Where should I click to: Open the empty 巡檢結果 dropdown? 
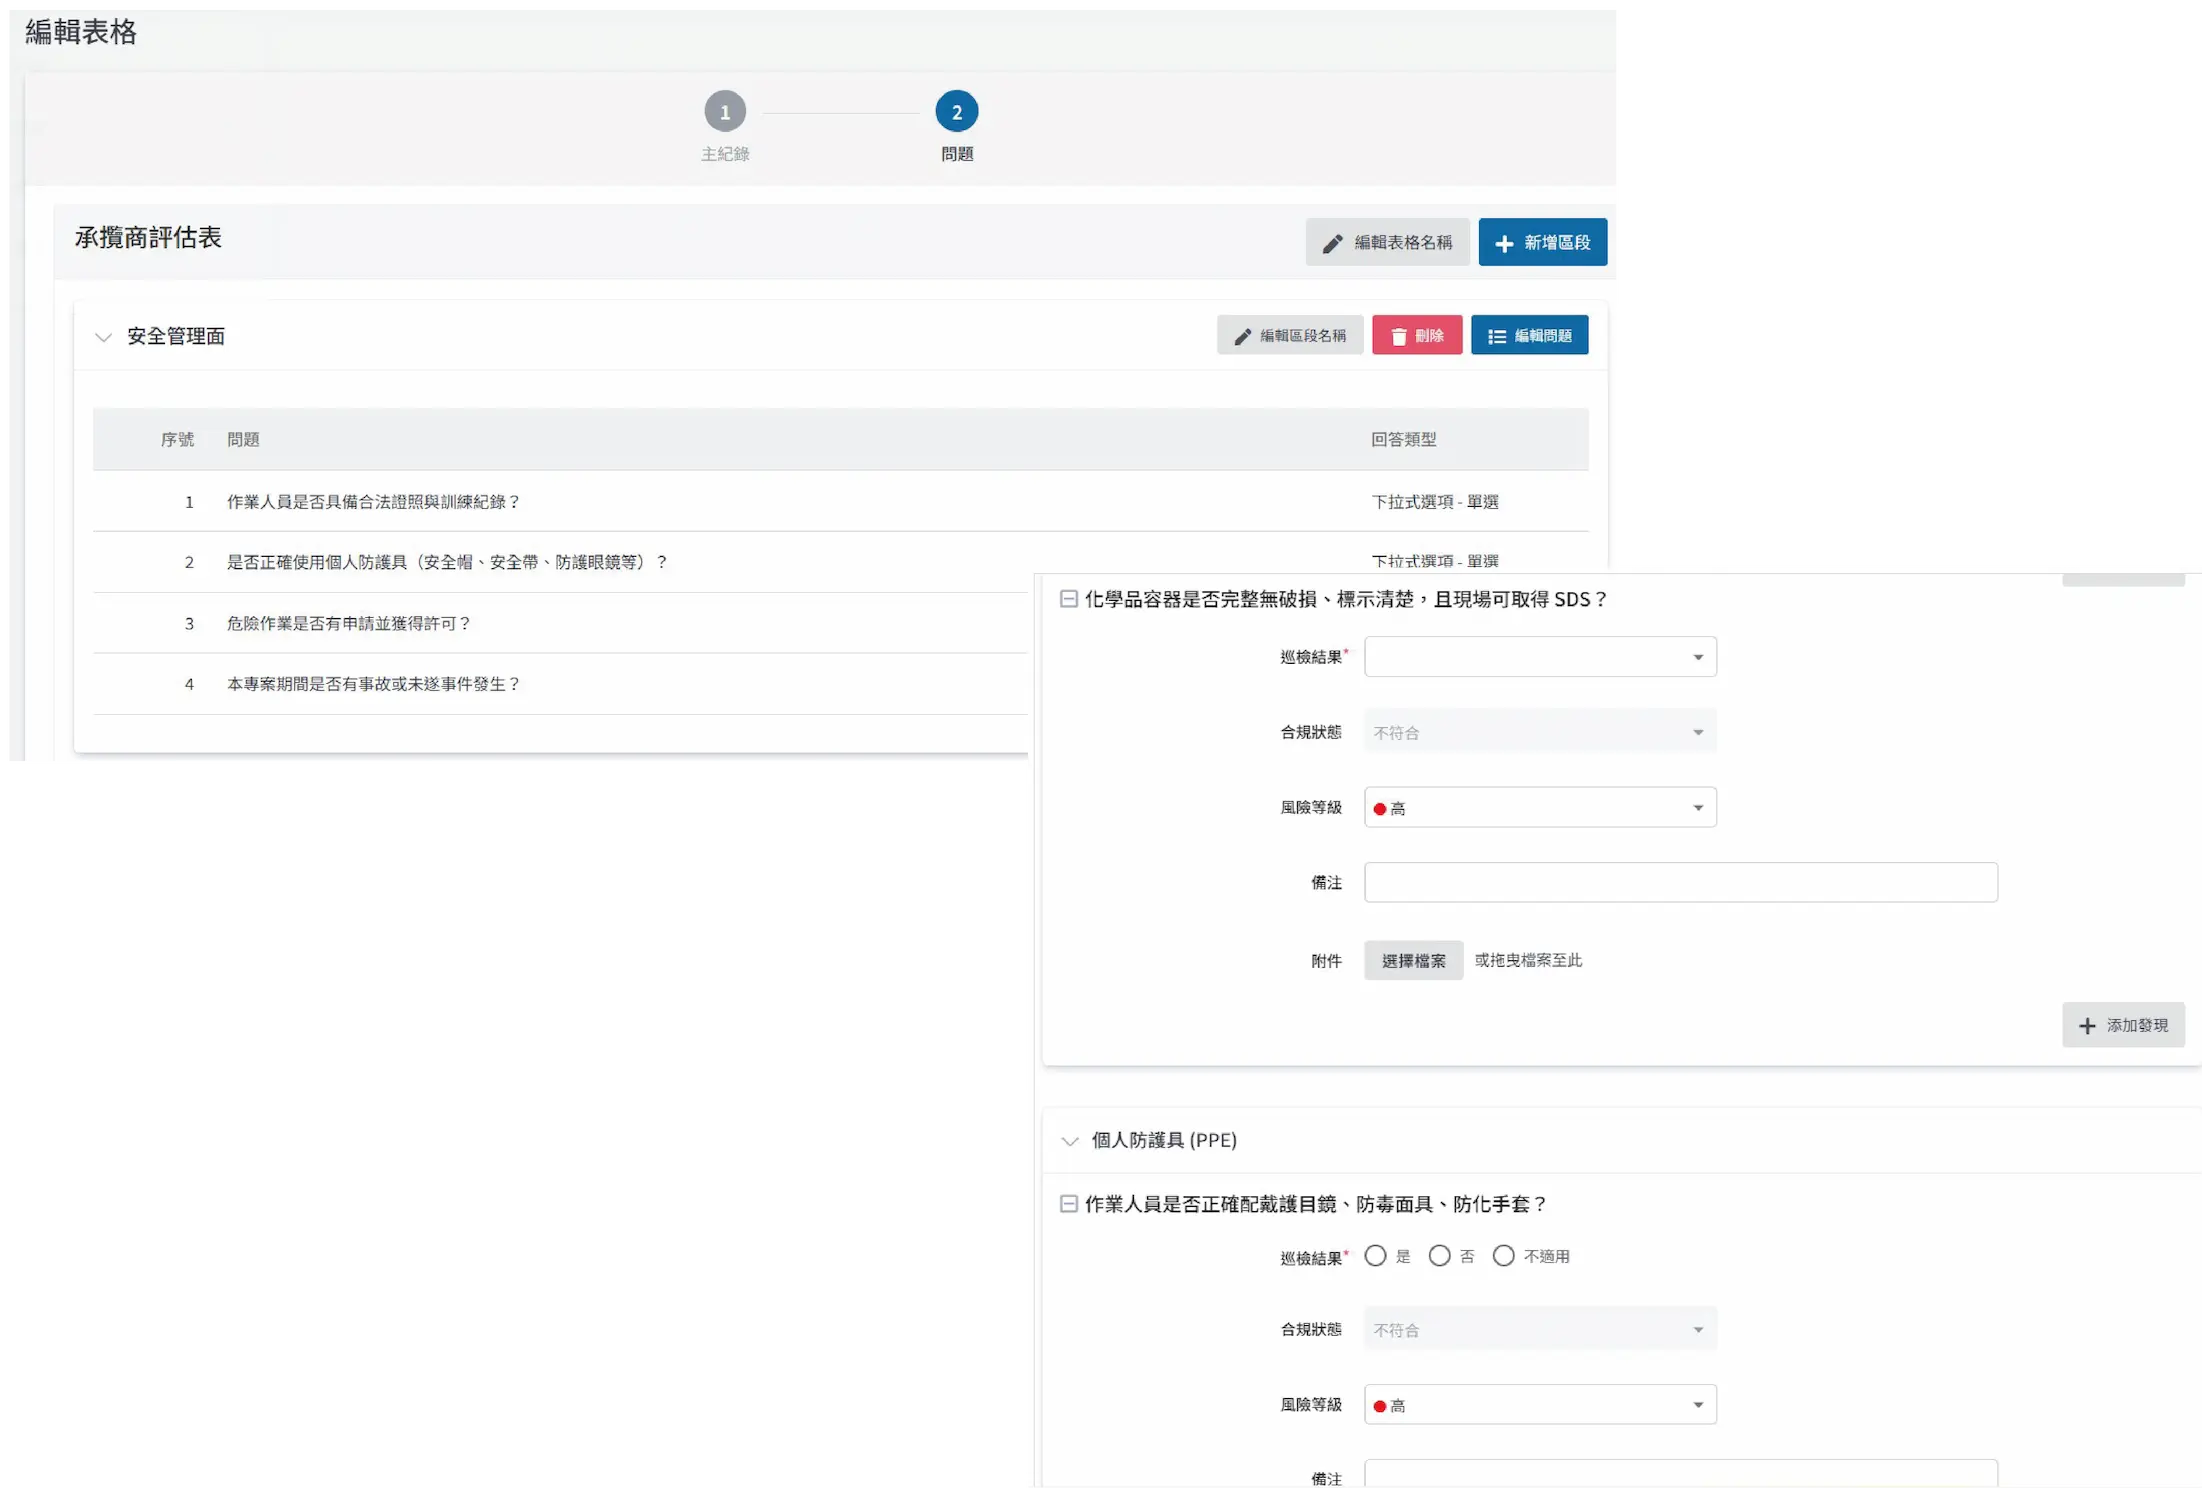(1539, 657)
